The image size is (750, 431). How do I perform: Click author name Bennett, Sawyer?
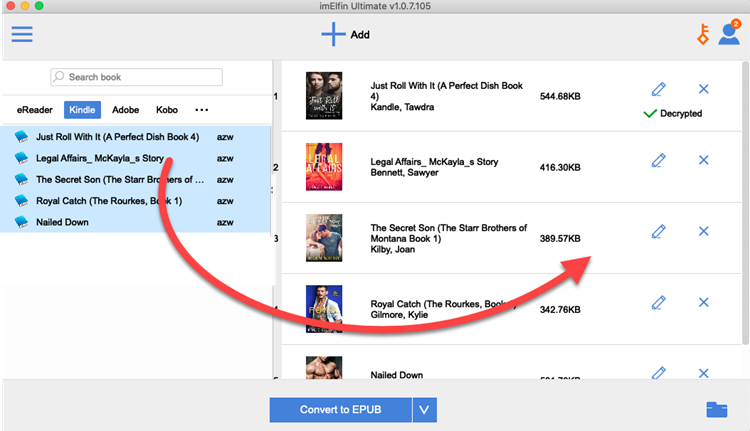click(x=404, y=173)
